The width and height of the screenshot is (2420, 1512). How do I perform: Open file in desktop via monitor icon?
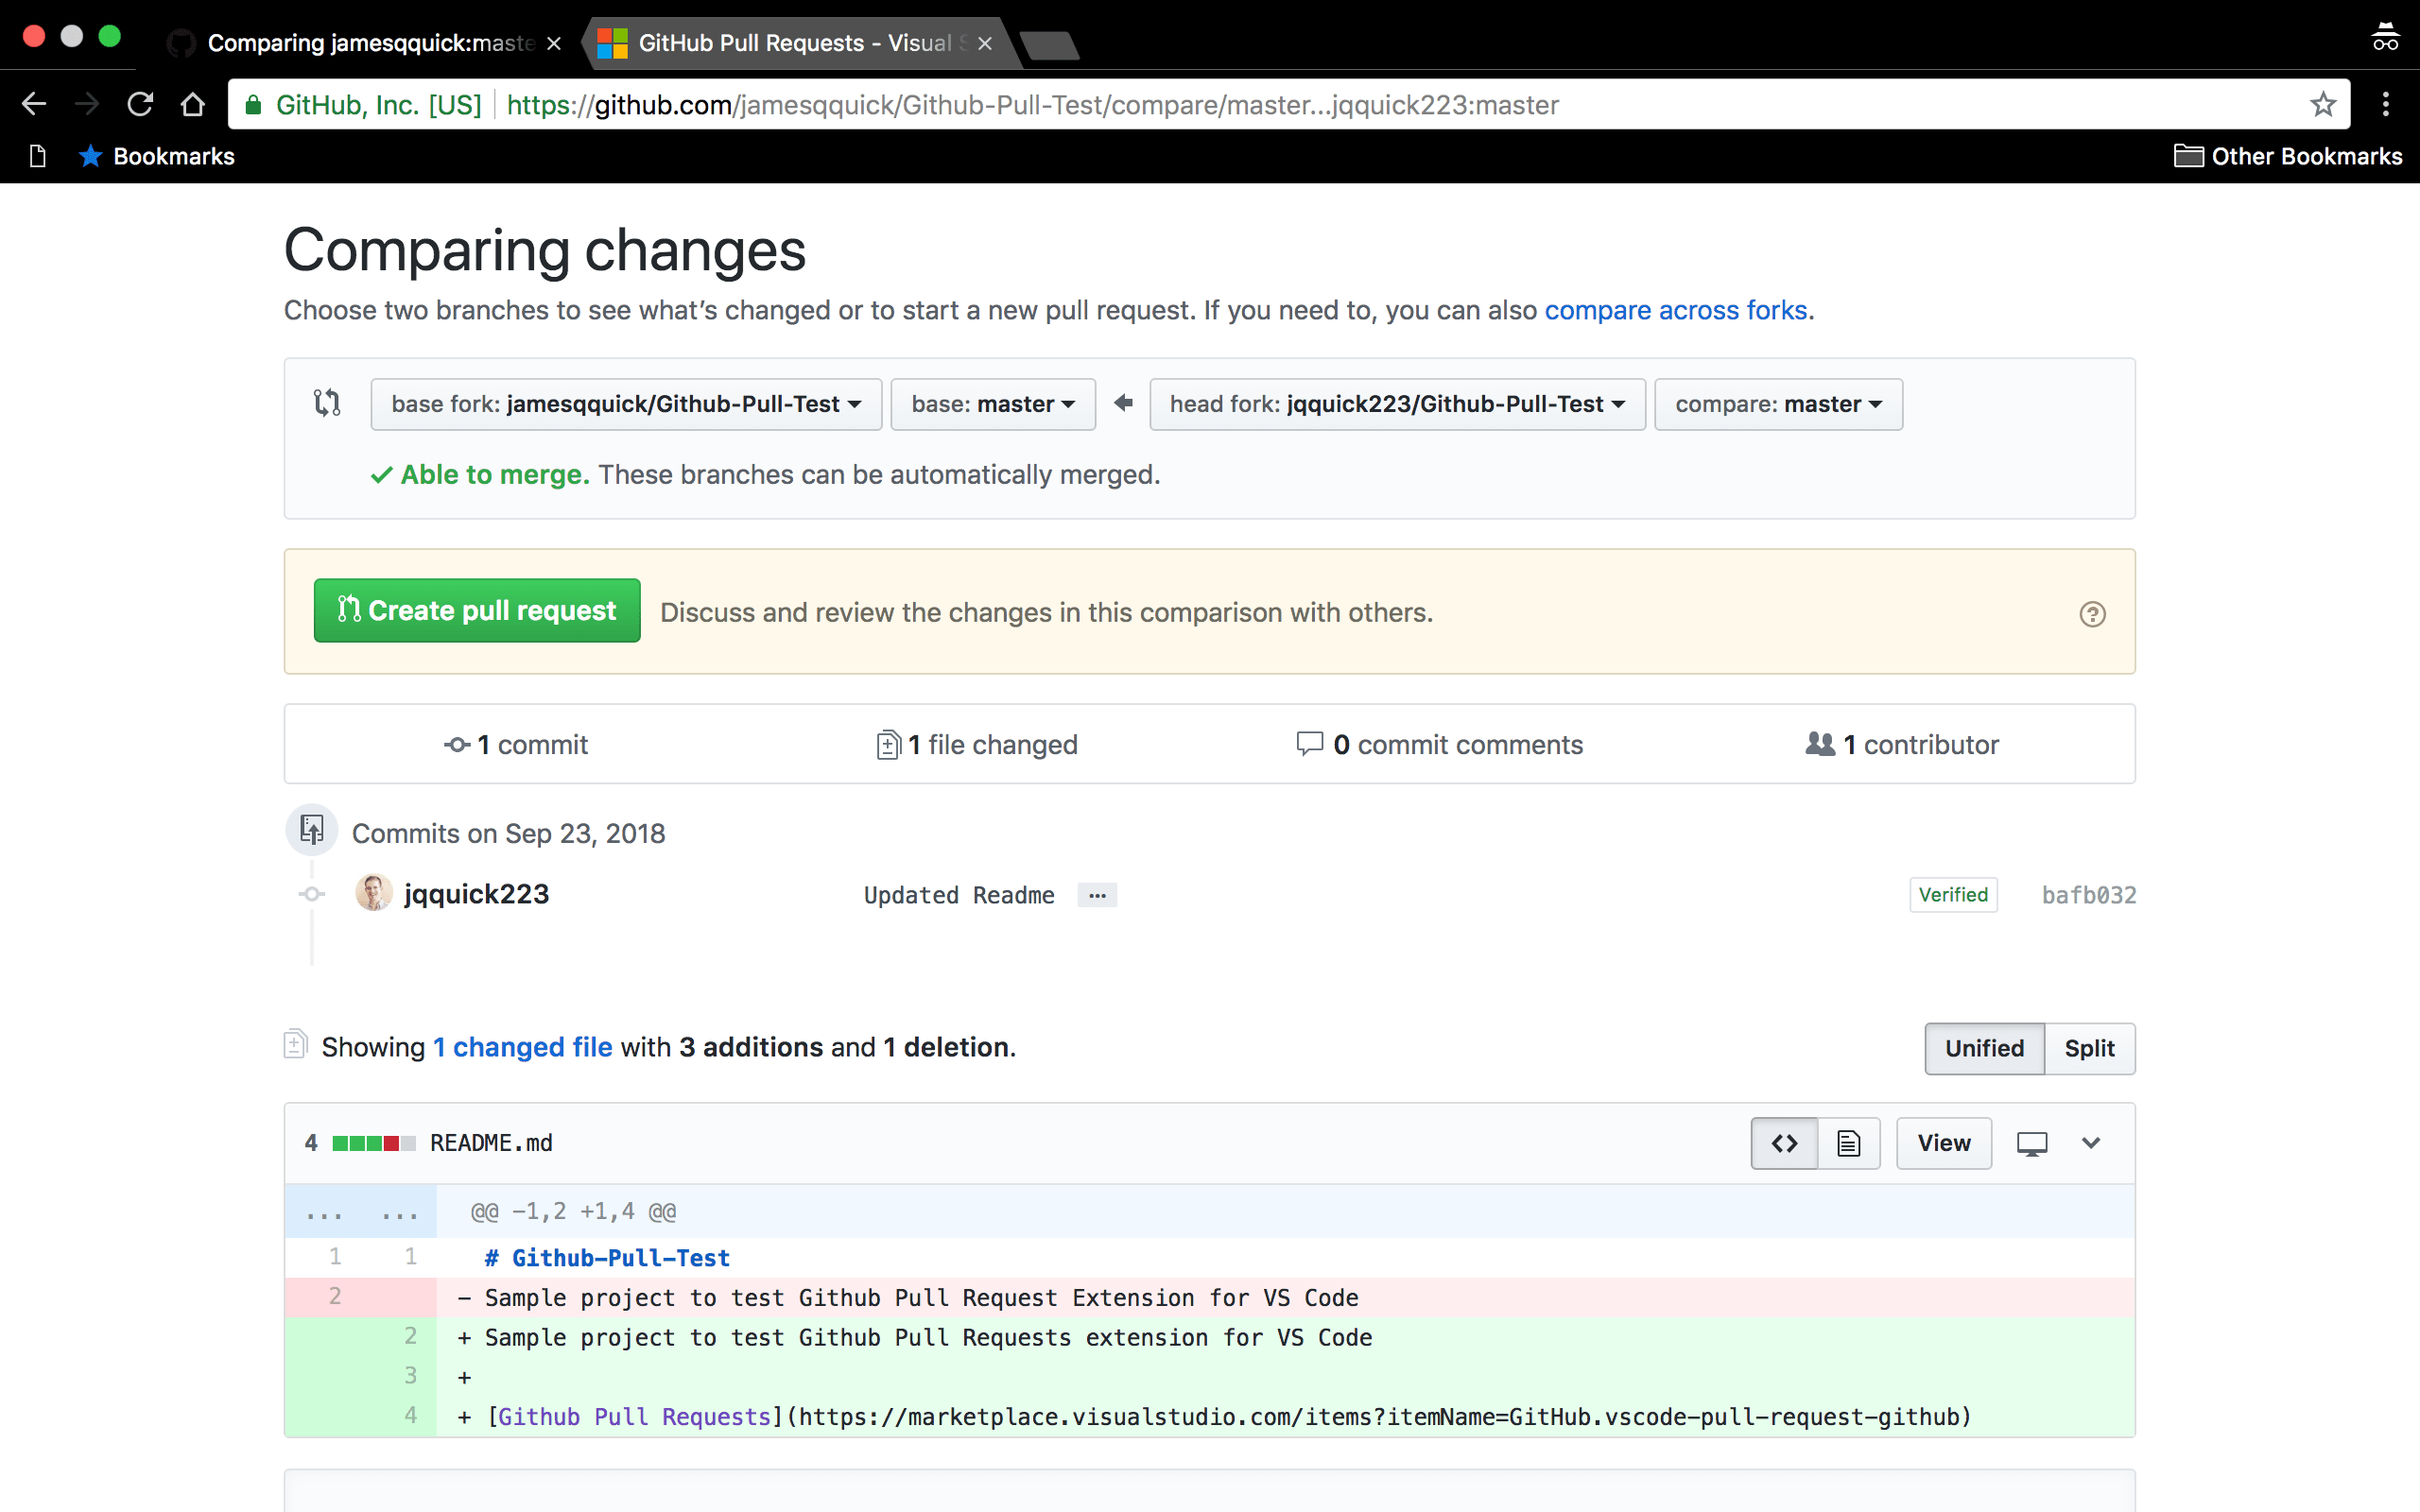2031,1143
